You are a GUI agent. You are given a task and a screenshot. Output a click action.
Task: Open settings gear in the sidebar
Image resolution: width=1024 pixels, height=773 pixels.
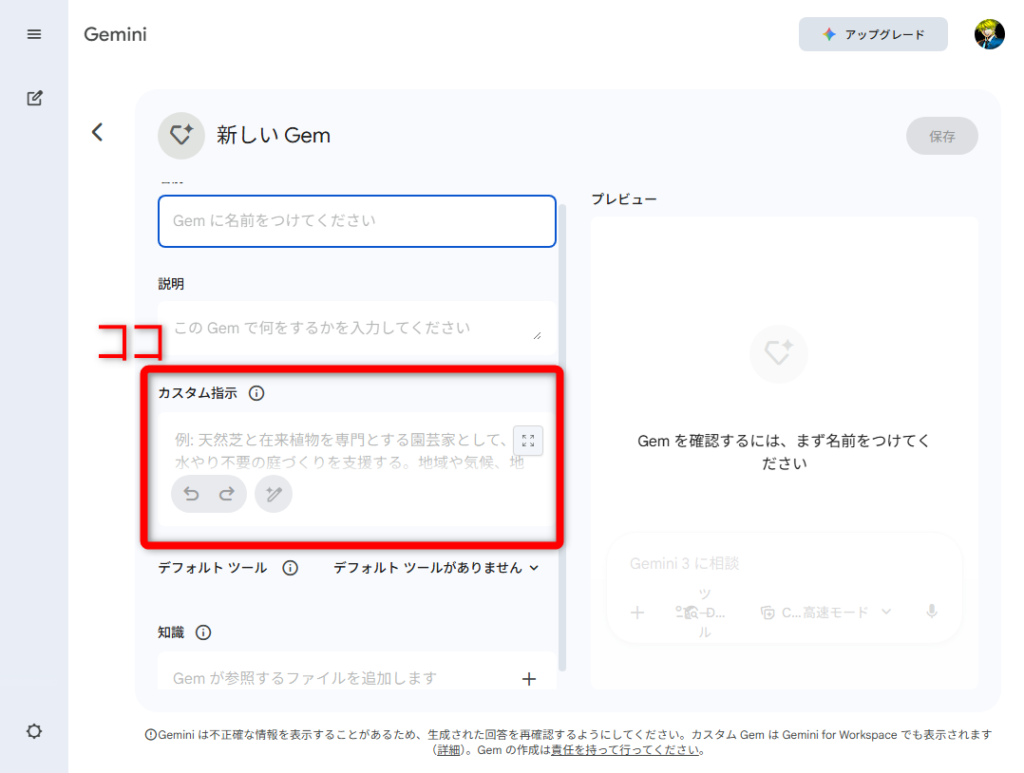coord(34,731)
